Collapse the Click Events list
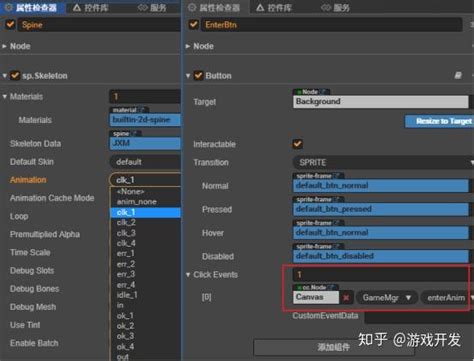 point(188,275)
